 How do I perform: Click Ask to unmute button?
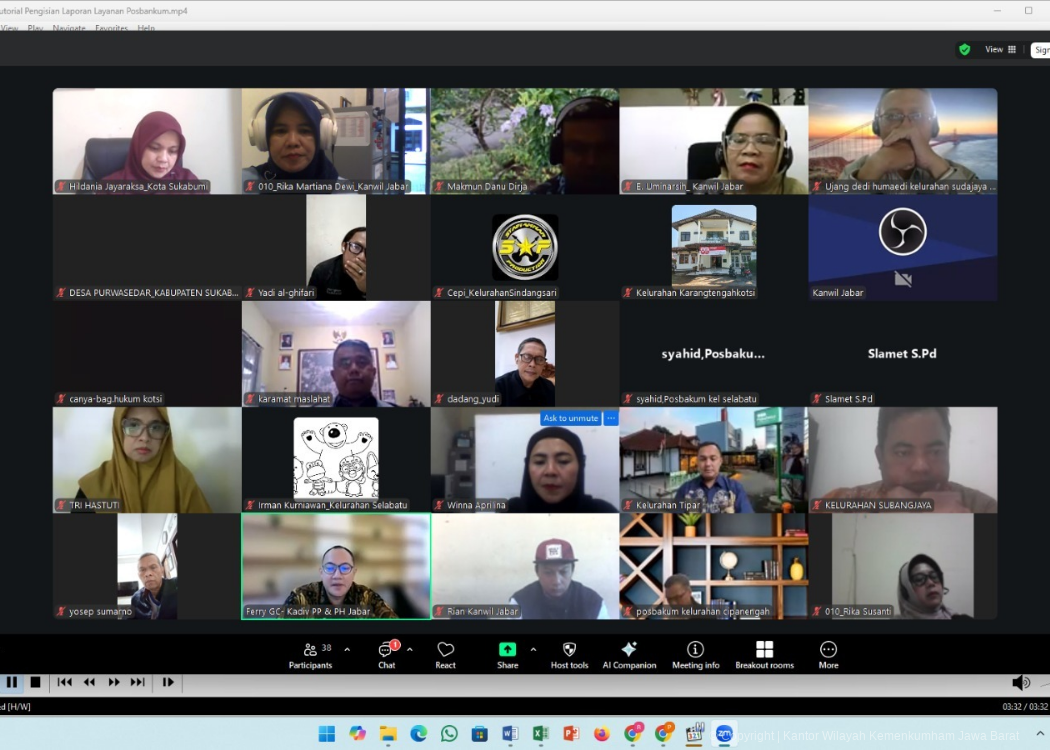(x=570, y=418)
